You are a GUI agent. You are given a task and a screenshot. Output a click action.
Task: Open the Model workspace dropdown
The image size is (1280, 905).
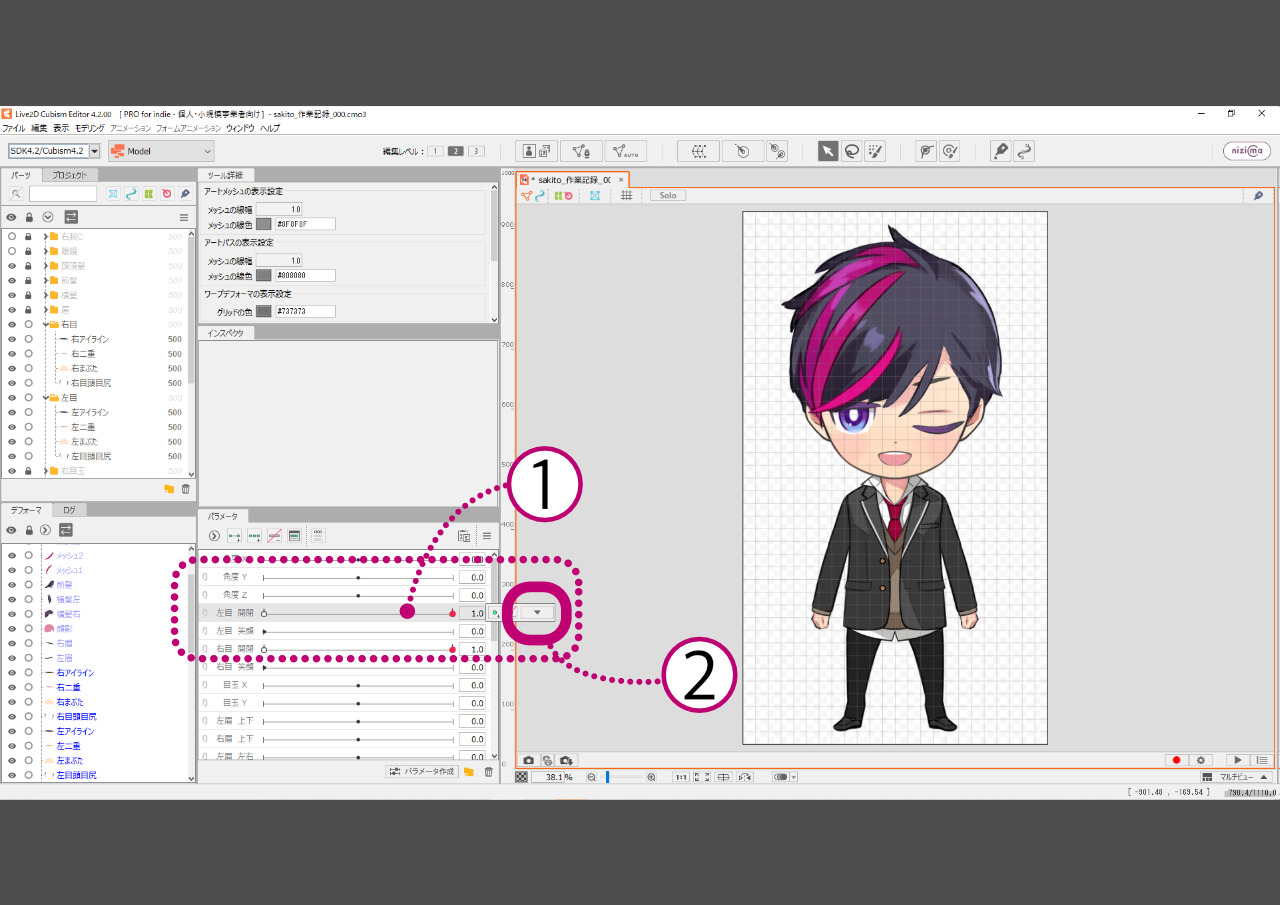[x=161, y=151]
